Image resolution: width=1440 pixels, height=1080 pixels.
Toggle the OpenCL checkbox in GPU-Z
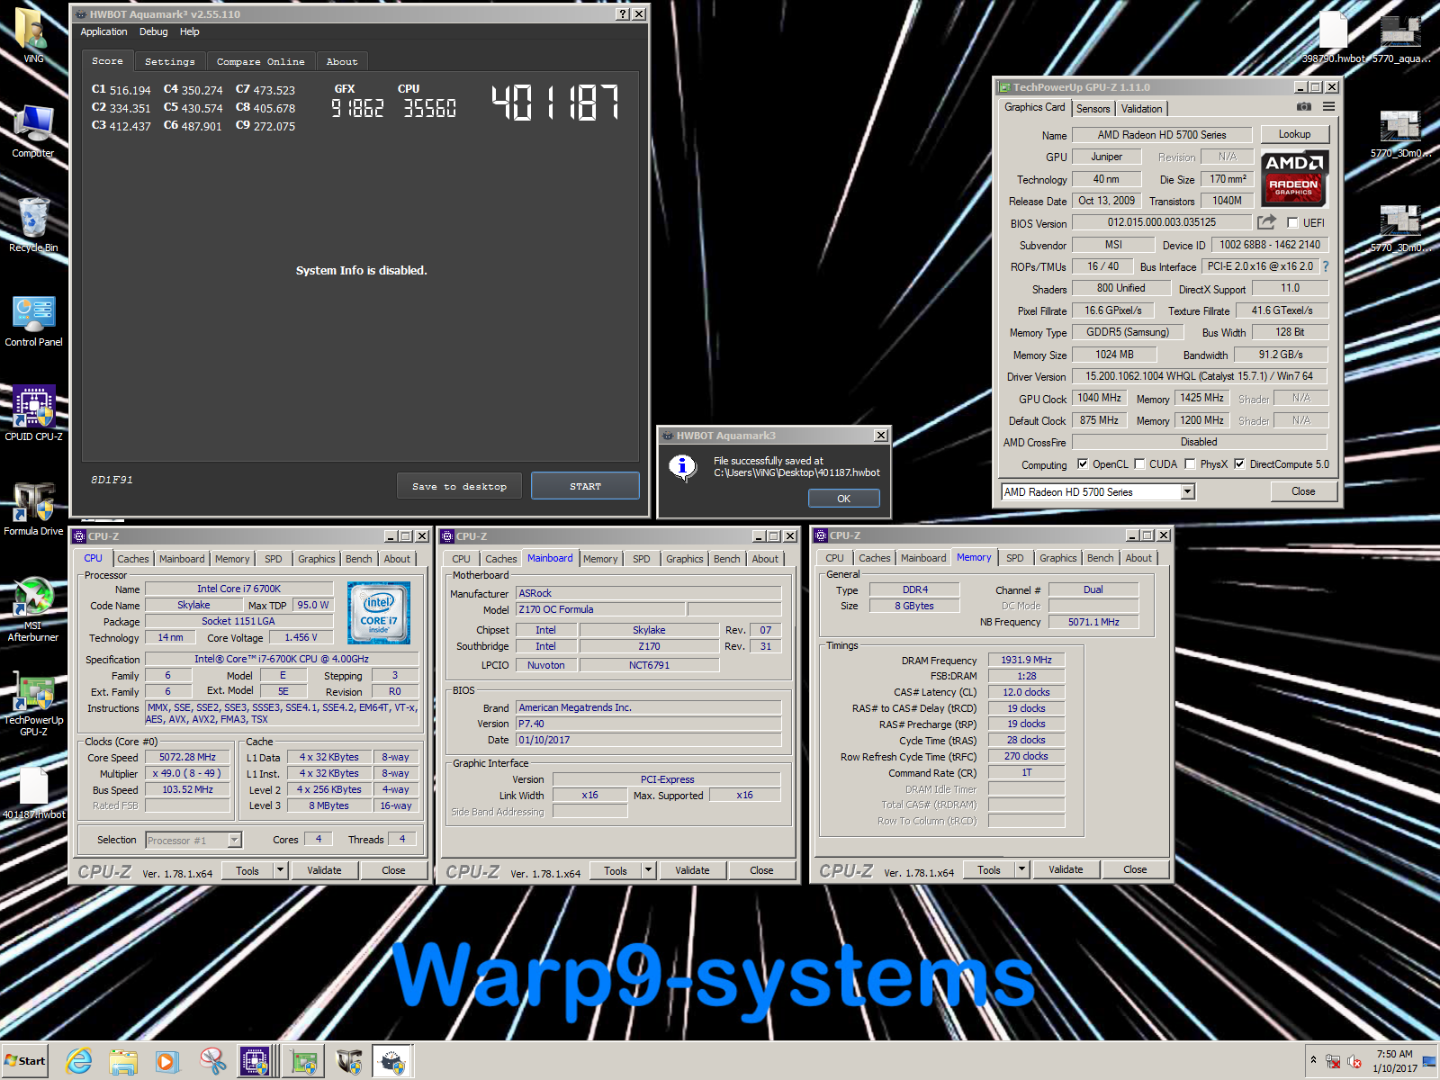1082,464
